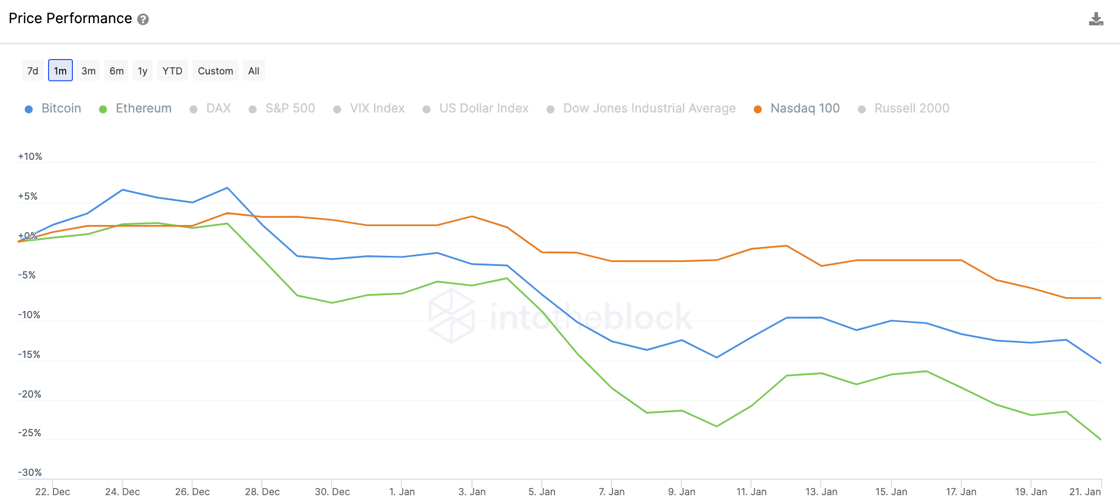Viewport: 1120px width, 504px height.
Task: Show All time price history
Action: click(254, 71)
